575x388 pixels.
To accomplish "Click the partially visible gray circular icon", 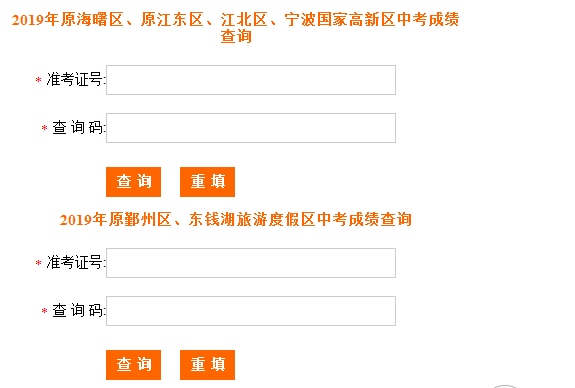I will point(505,386).
